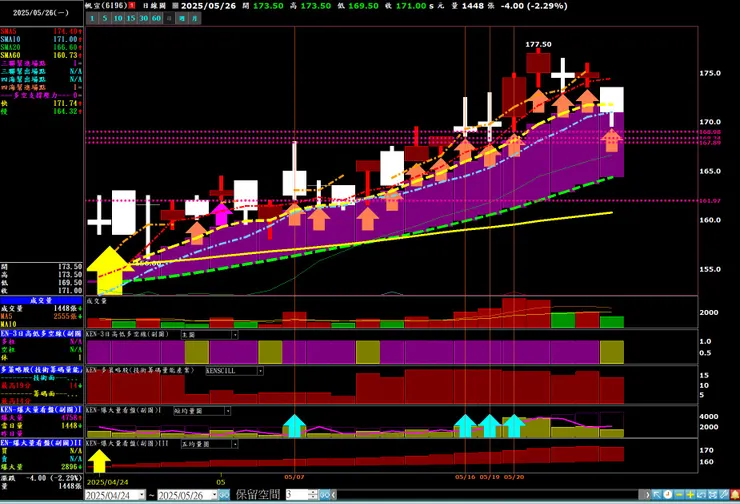
Task: Select the 30-minute timeframe button
Action: coord(143,18)
